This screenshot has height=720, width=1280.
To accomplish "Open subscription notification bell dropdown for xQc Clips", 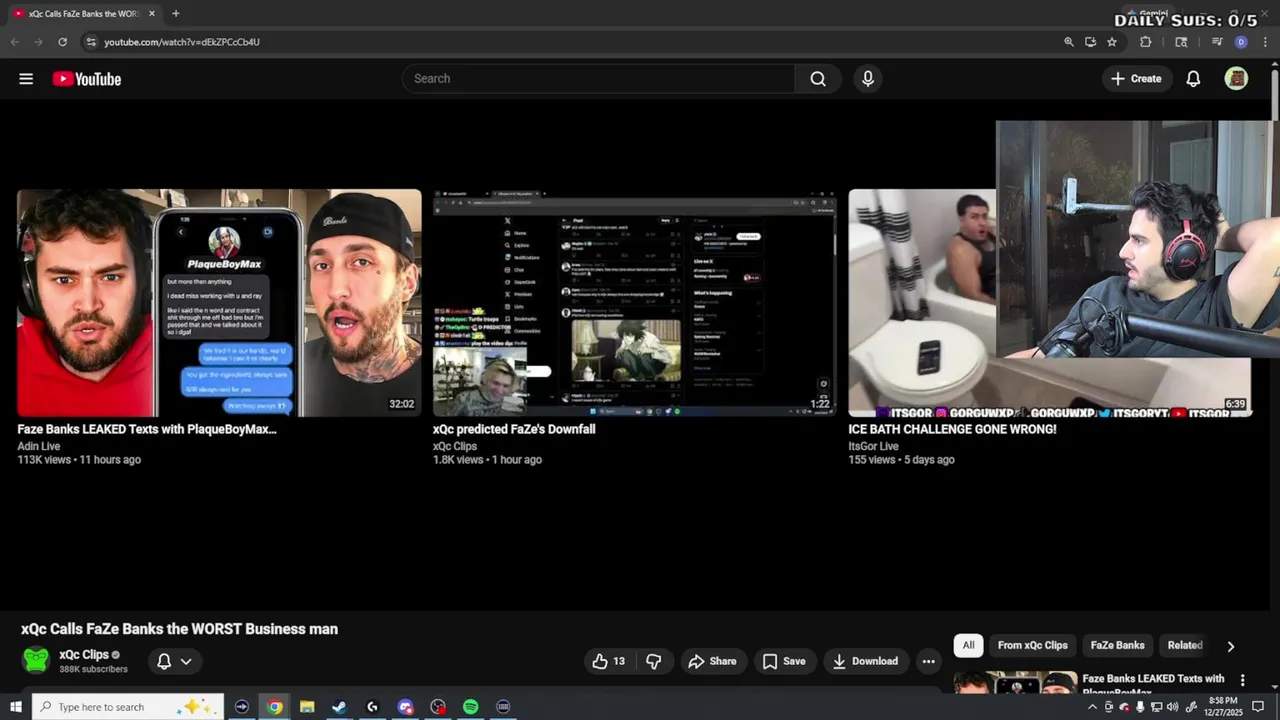I will (x=175, y=661).
